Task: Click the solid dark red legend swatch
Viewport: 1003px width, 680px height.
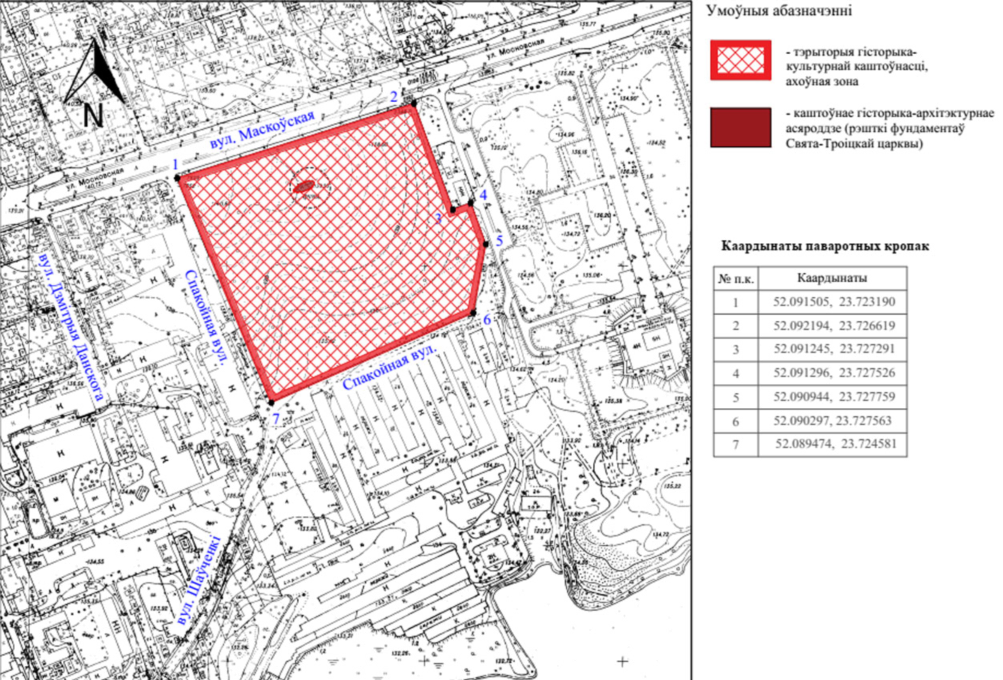Action: pyautogui.click(x=740, y=128)
